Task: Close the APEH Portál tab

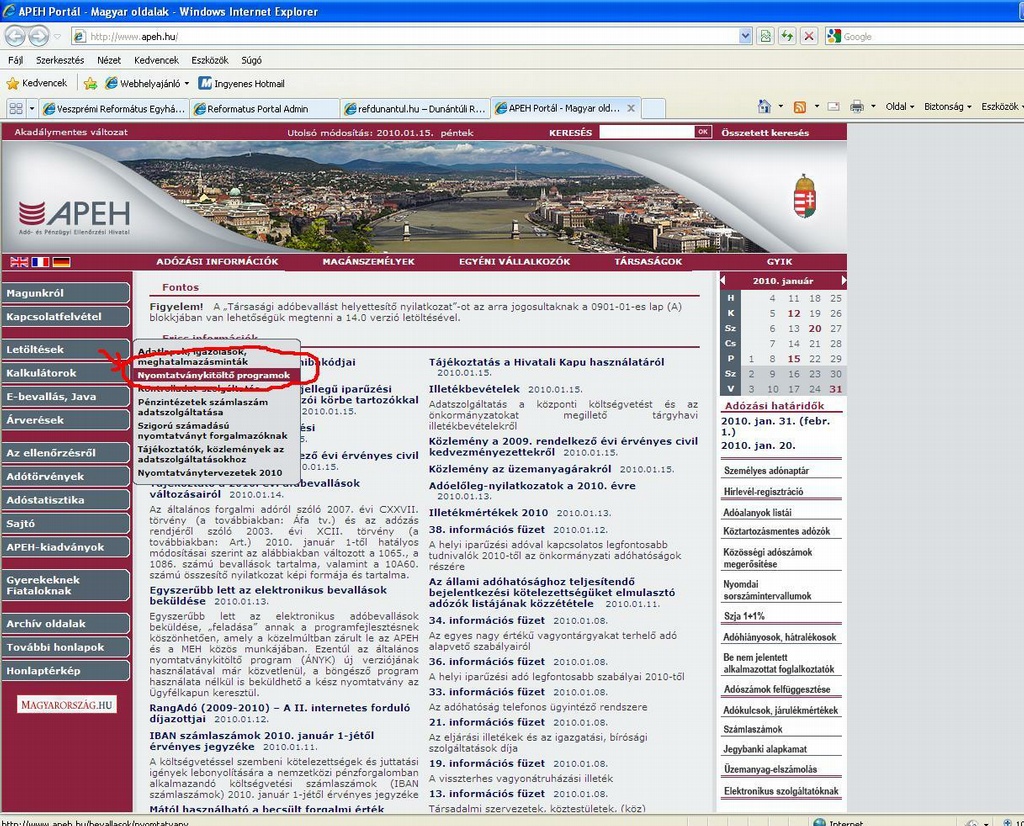Action: click(631, 108)
